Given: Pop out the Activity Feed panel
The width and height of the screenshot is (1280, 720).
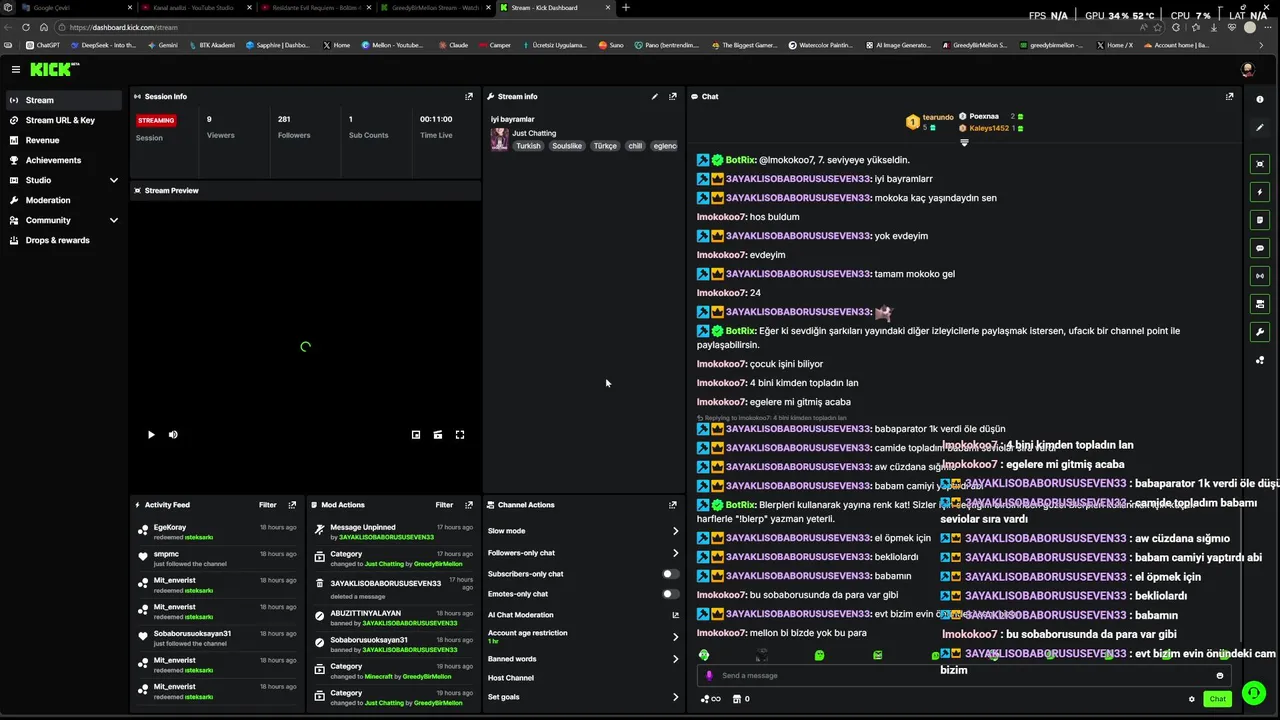Looking at the screenshot, I should (x=292, y=505).
